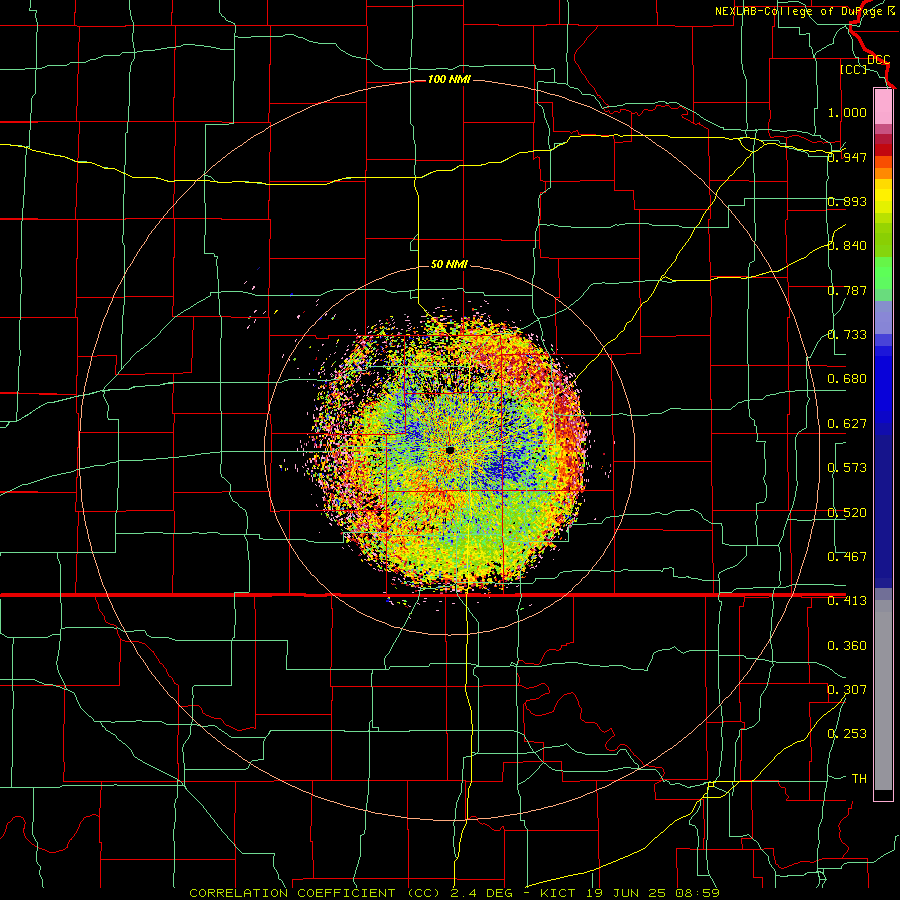Select the 0.307 legend value

pyautogui.click(x=847, y=690)
